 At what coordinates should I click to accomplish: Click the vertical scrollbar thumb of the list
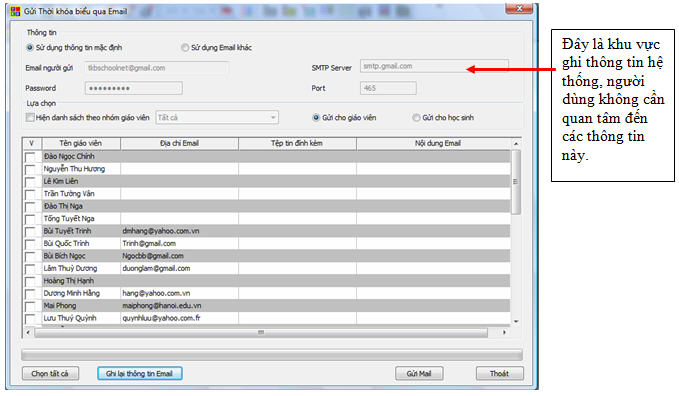coord(516,182)
